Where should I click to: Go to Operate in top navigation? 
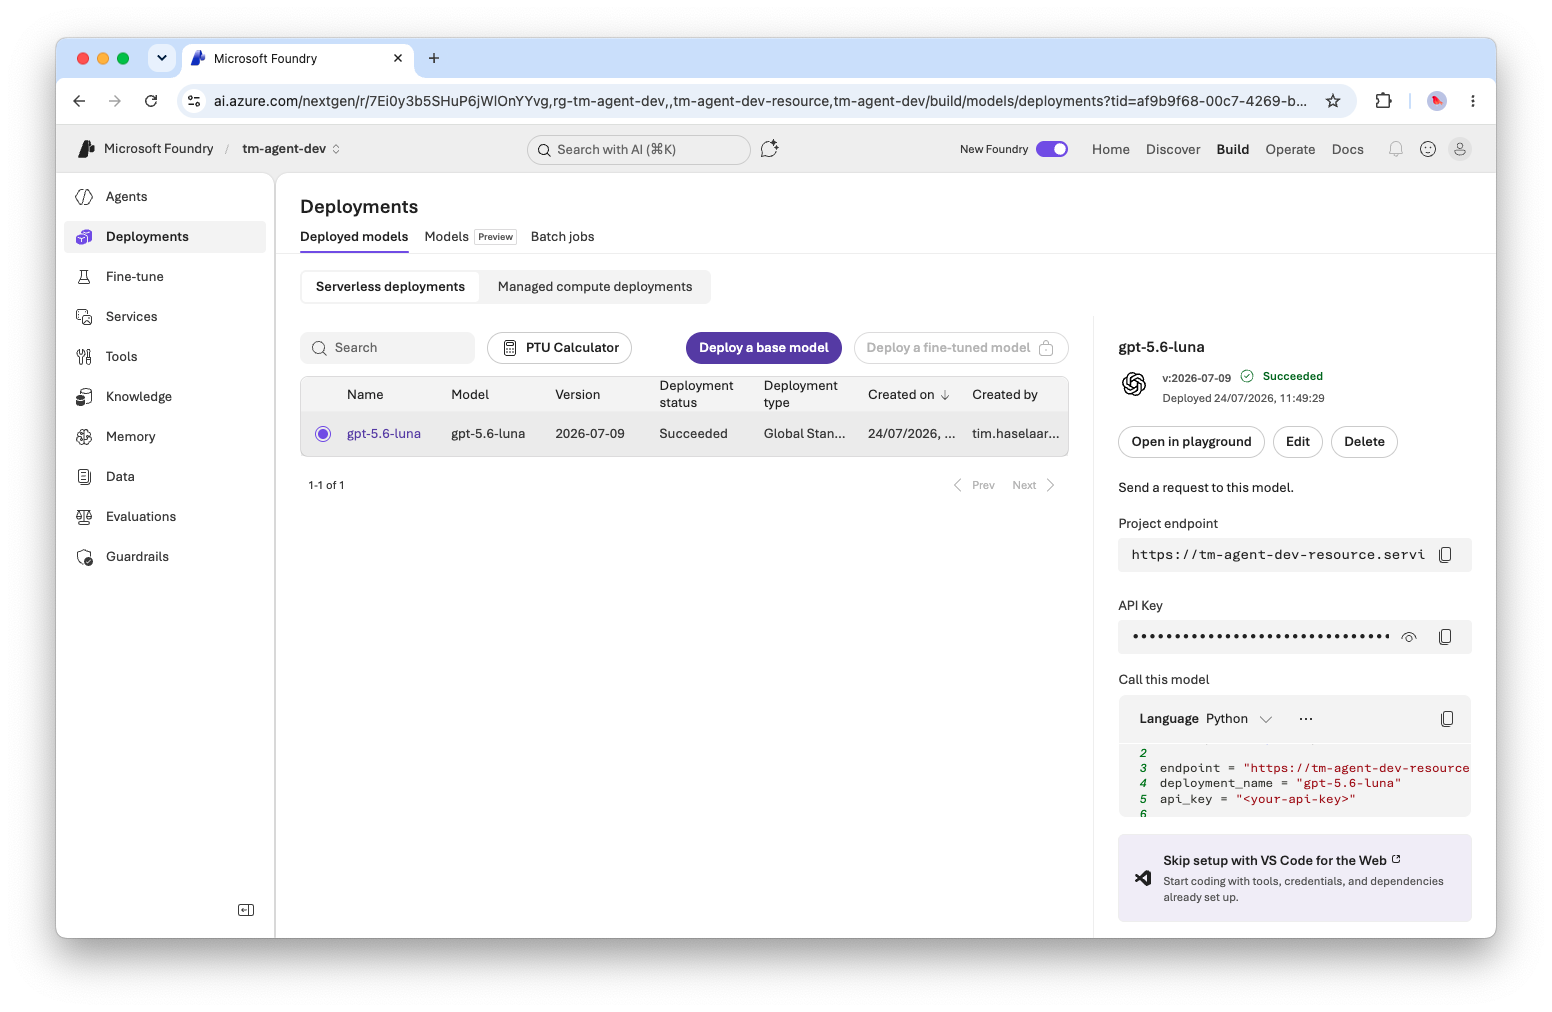click(x=1290, y=149)
